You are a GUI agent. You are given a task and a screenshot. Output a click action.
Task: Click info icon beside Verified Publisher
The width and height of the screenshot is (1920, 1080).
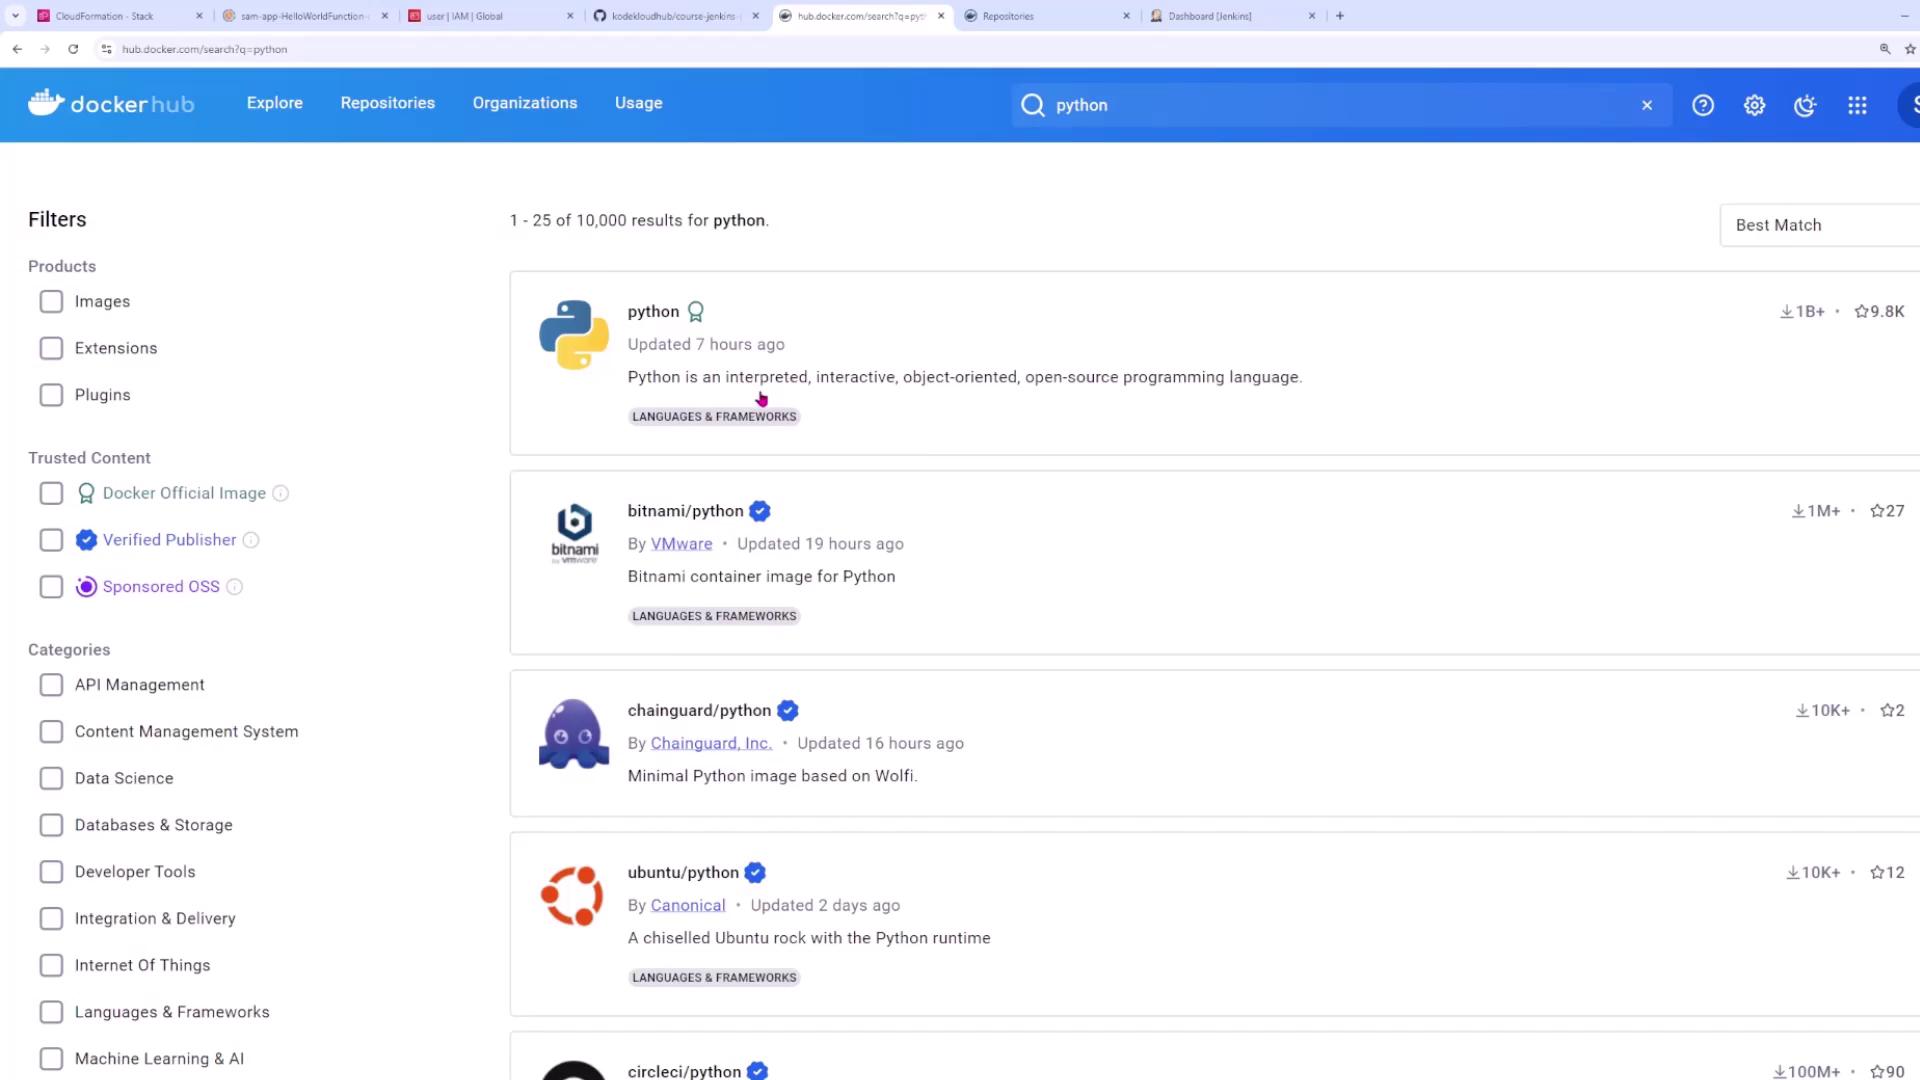tap(251, 540)
